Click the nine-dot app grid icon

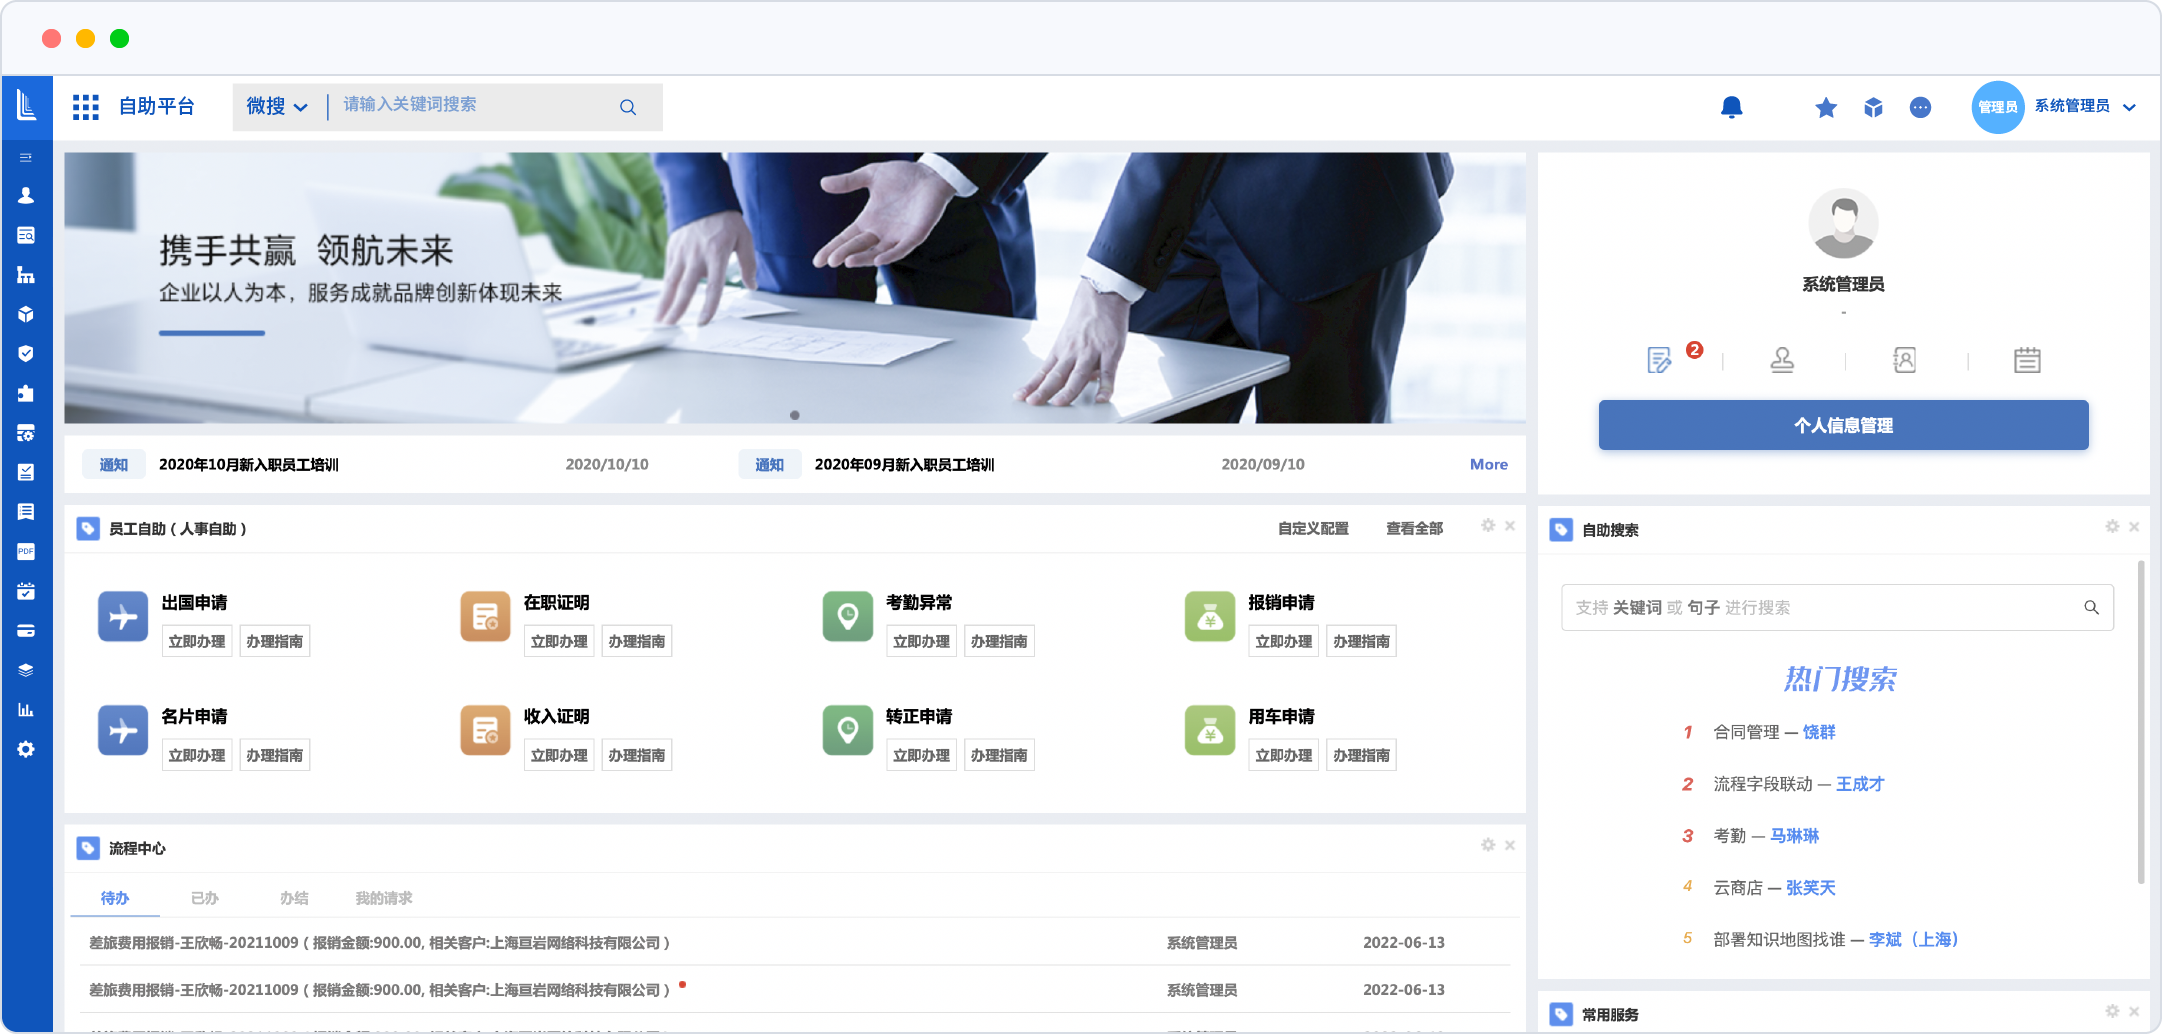pos(86,107)
